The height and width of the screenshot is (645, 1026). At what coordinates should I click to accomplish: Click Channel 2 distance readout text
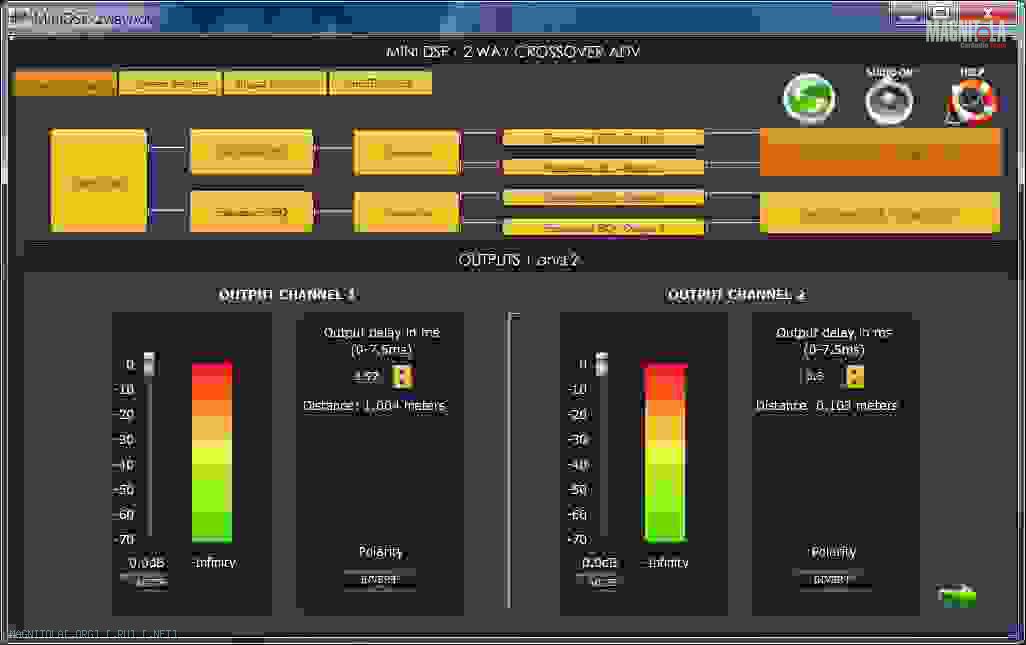826,406
